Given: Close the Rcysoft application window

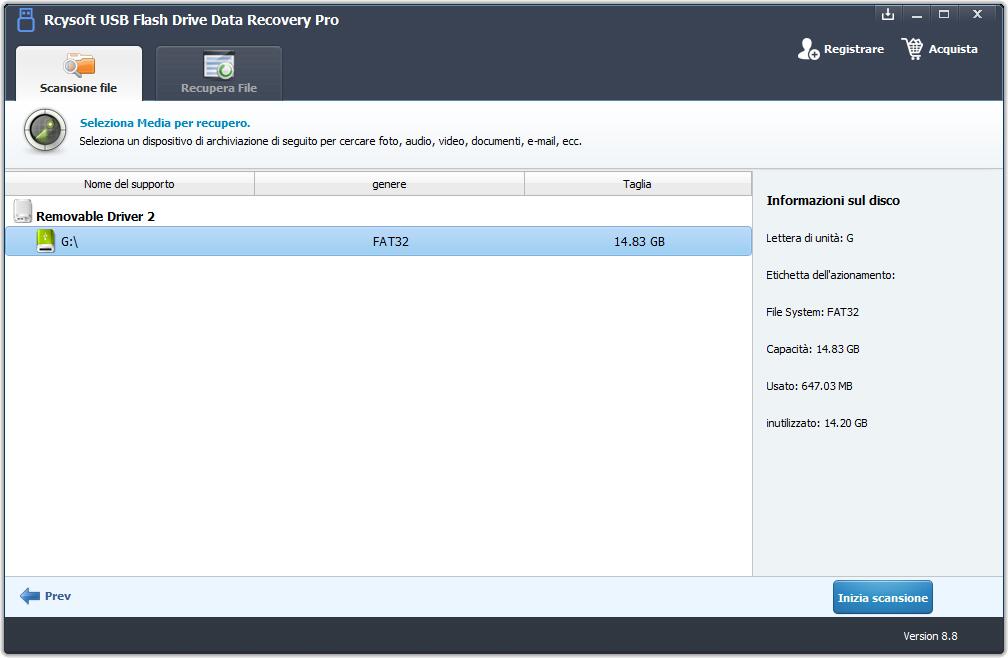Looking at the screenshot, I should click(978, 14).
